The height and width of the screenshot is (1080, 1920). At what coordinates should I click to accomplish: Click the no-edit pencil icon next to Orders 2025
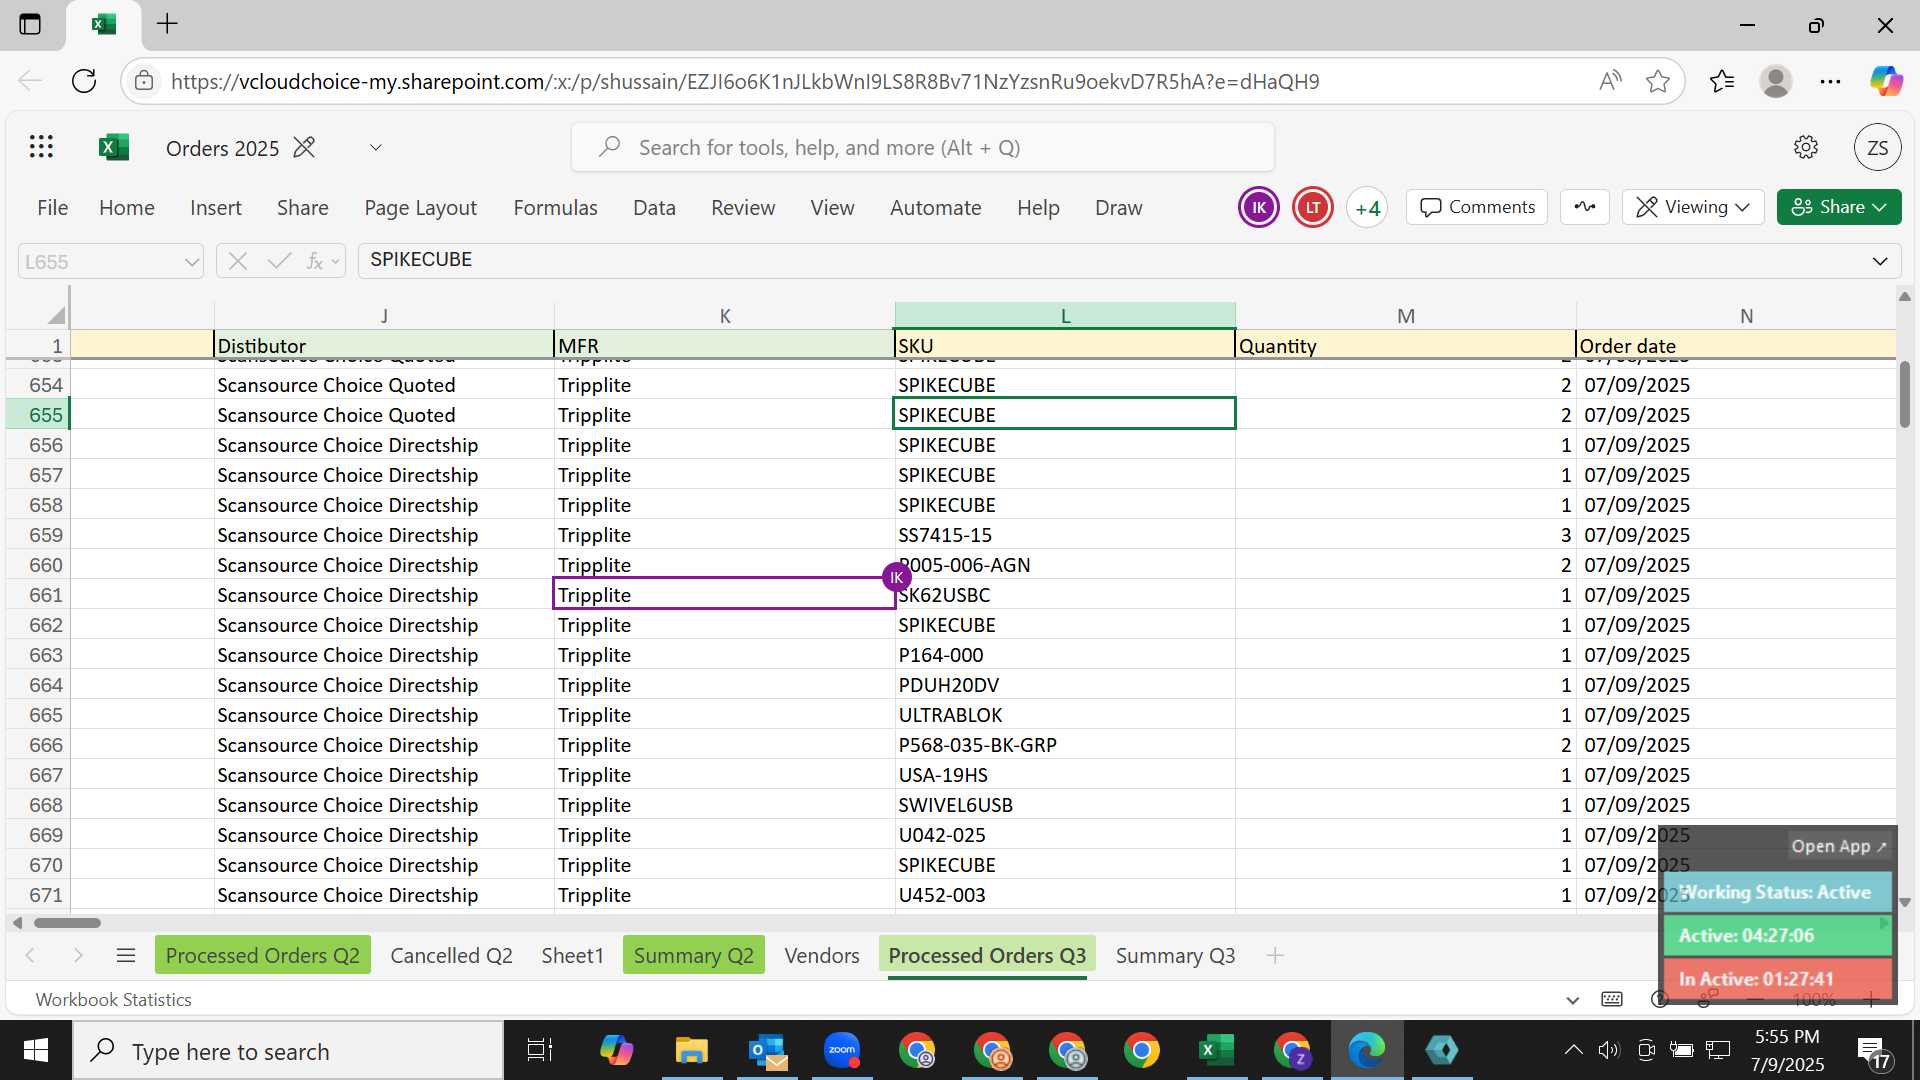coord(304,147)
